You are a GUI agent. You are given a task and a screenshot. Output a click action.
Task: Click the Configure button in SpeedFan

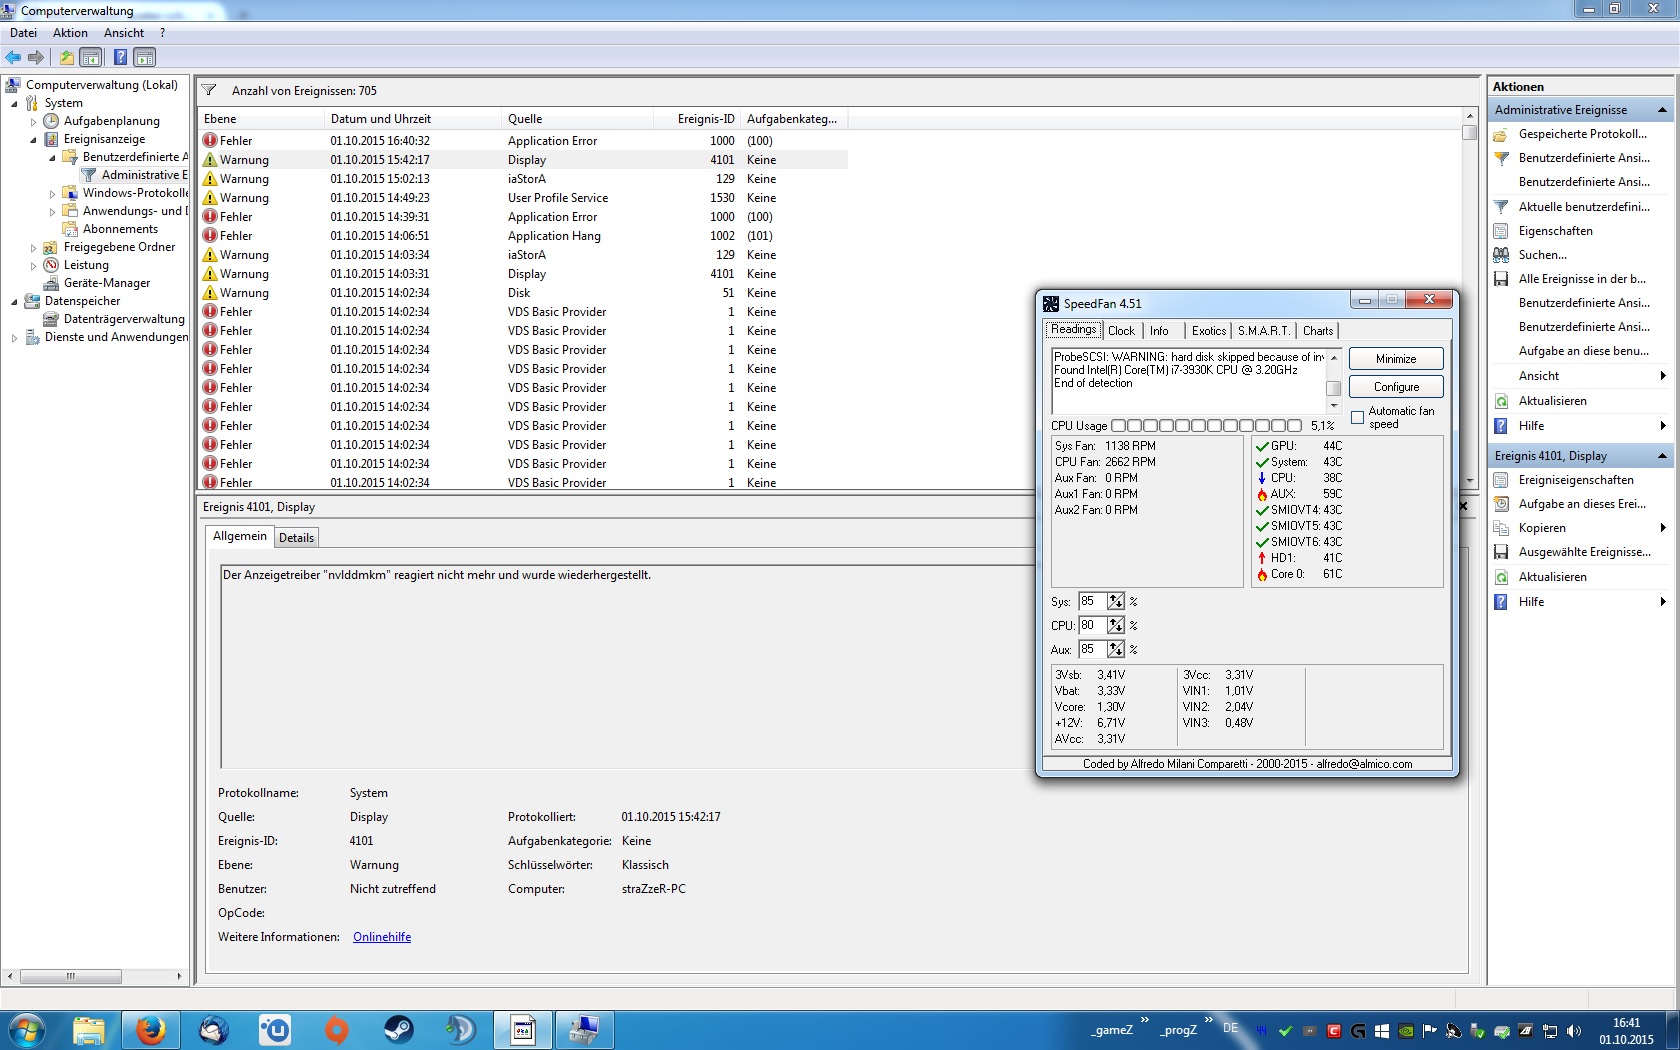coord(1396,387)
